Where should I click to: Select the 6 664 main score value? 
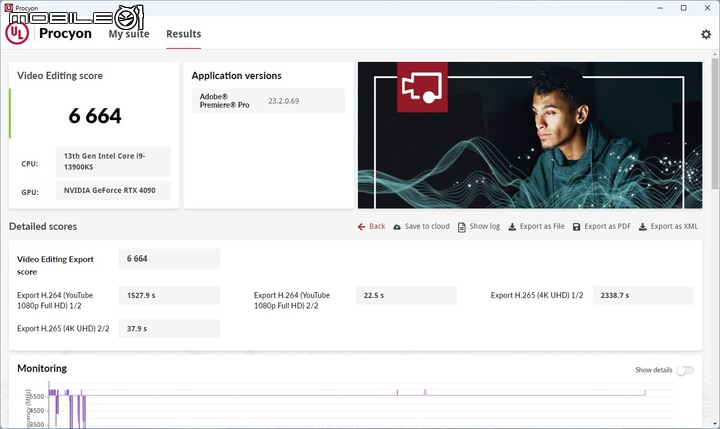point(95,116)
